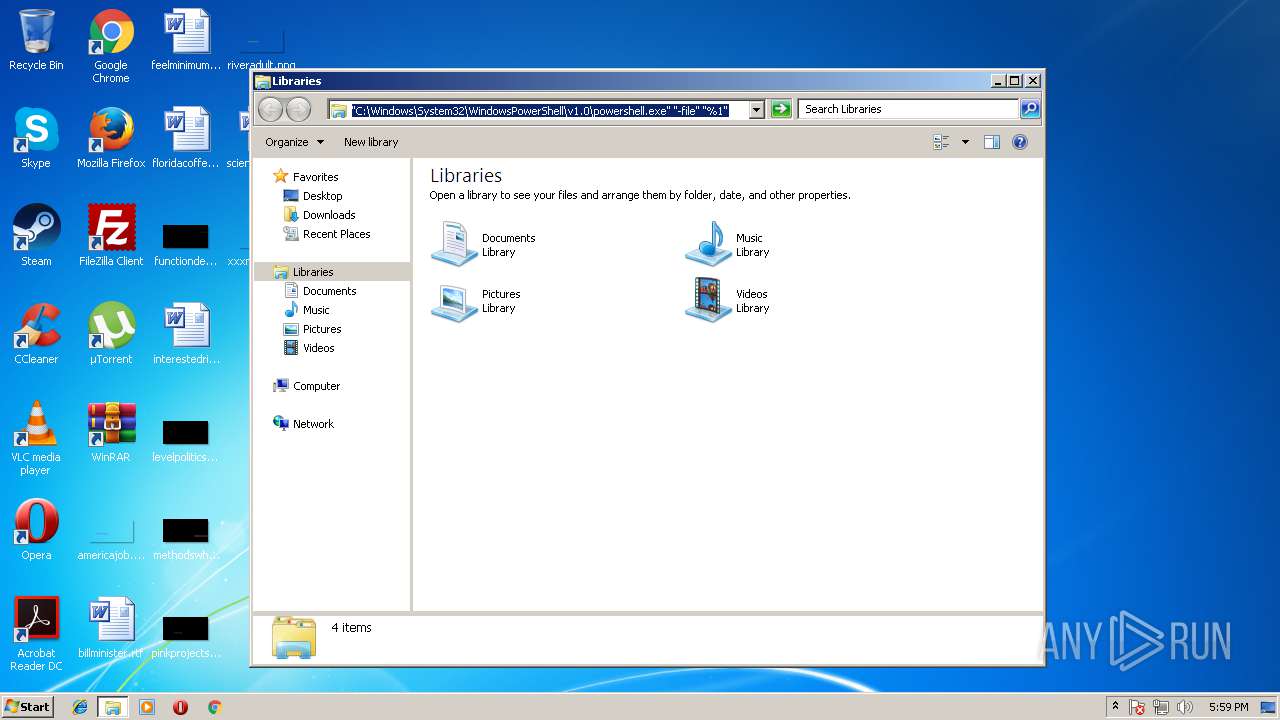Open Action Center flag tray icon

[1138, 707]
